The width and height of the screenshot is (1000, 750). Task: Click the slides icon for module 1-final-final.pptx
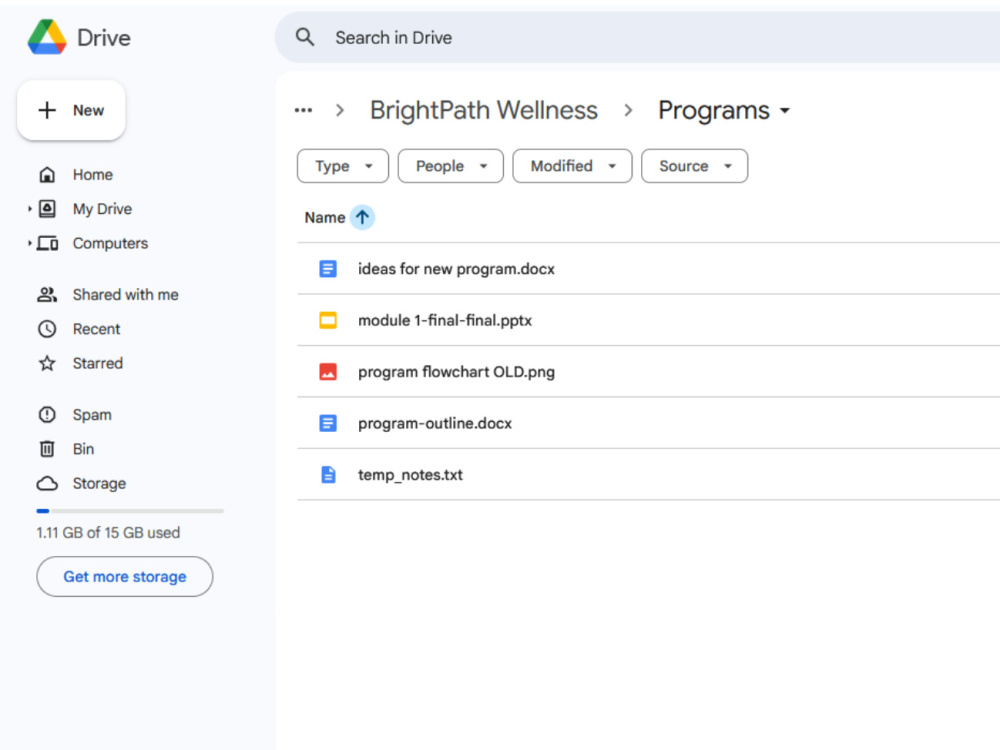pos(328,320)
